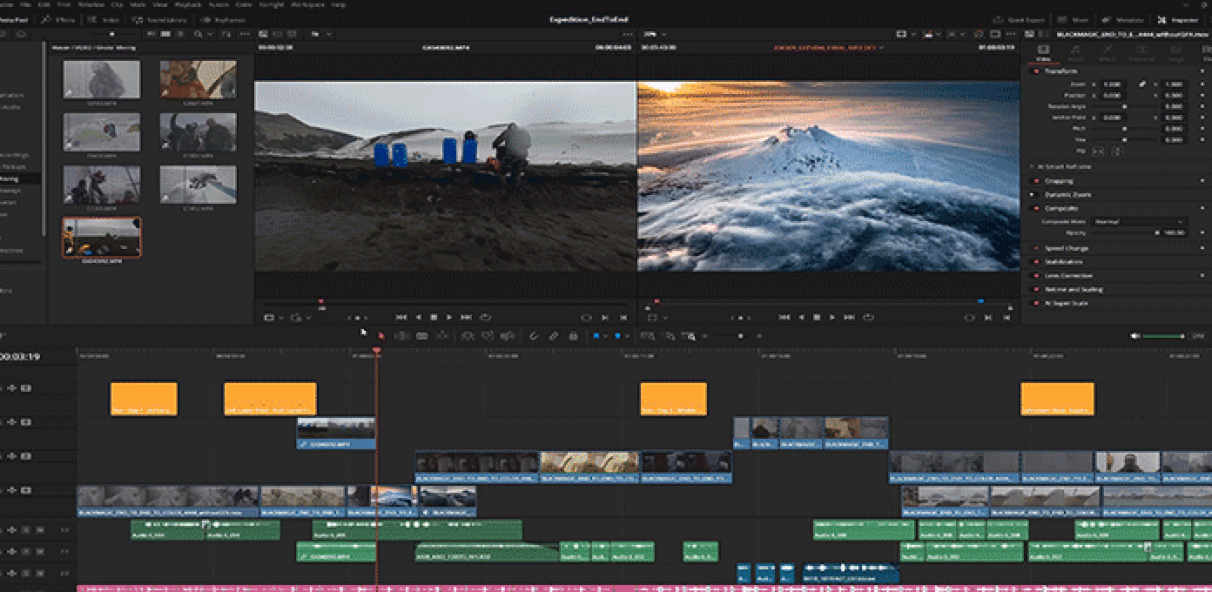Viewport: 1212px width, 592px height.
Task: Enable the Stabilization setting in the Inspector
Action: [x=1034, y=262]
